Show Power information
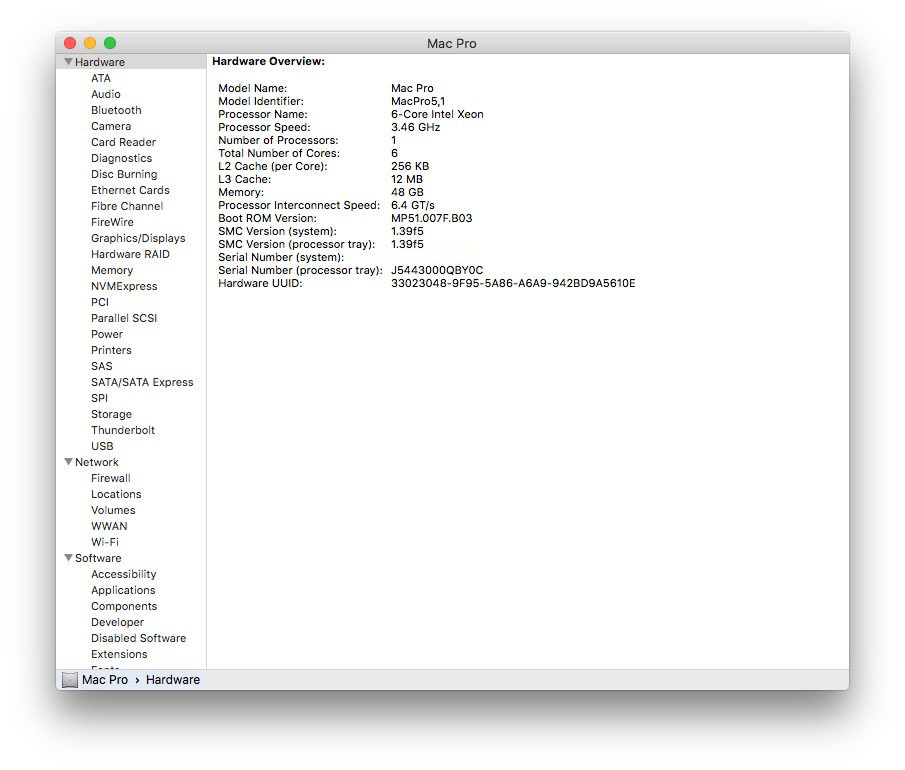The height and width of the screenshot is (770, 905). pos(107,334)
